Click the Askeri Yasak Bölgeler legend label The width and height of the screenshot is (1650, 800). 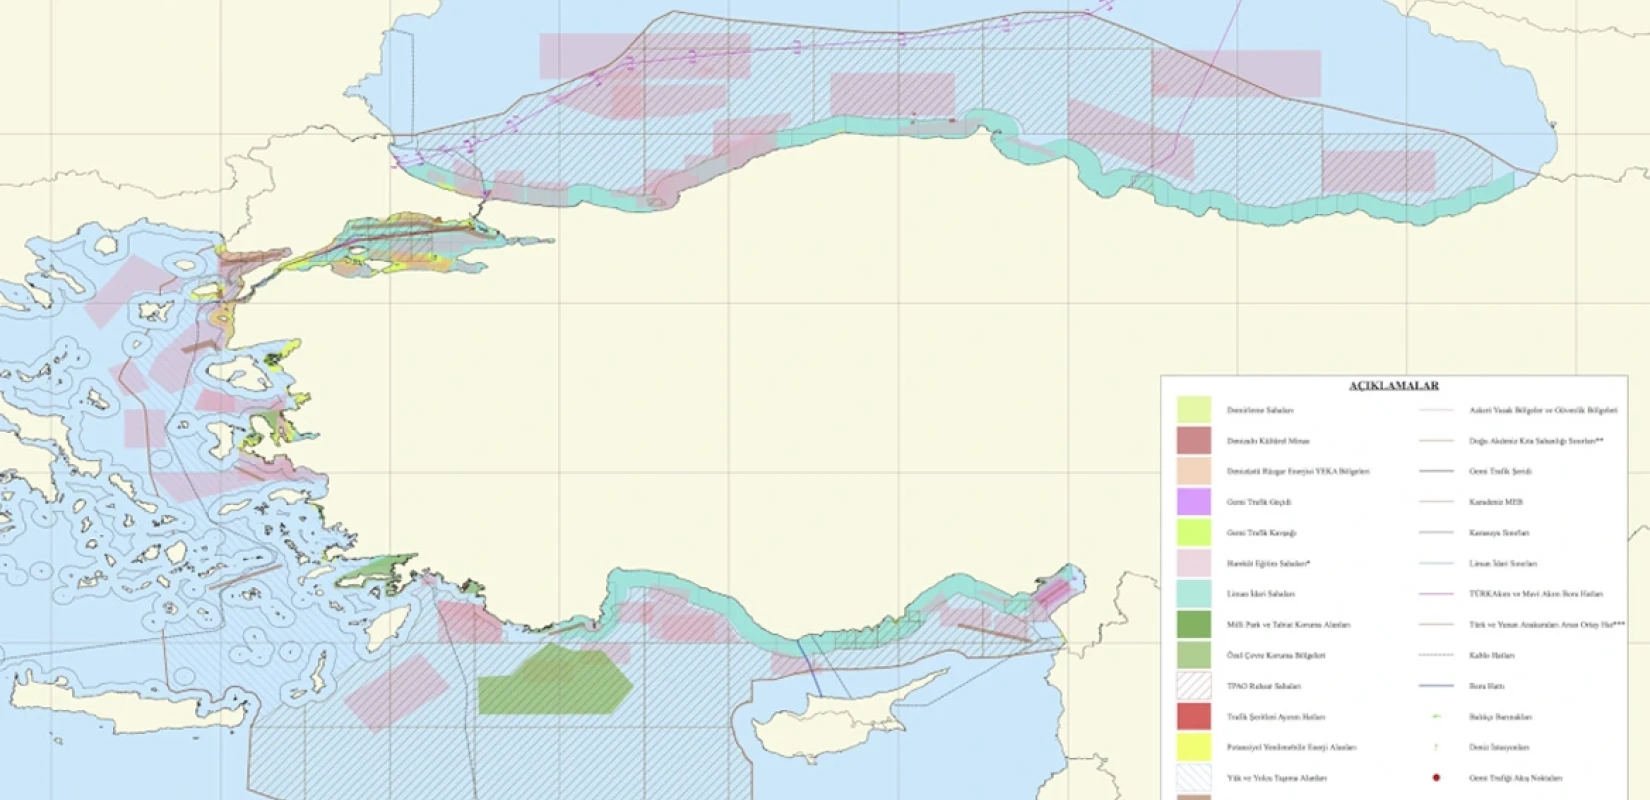[x=1542, y=410]
